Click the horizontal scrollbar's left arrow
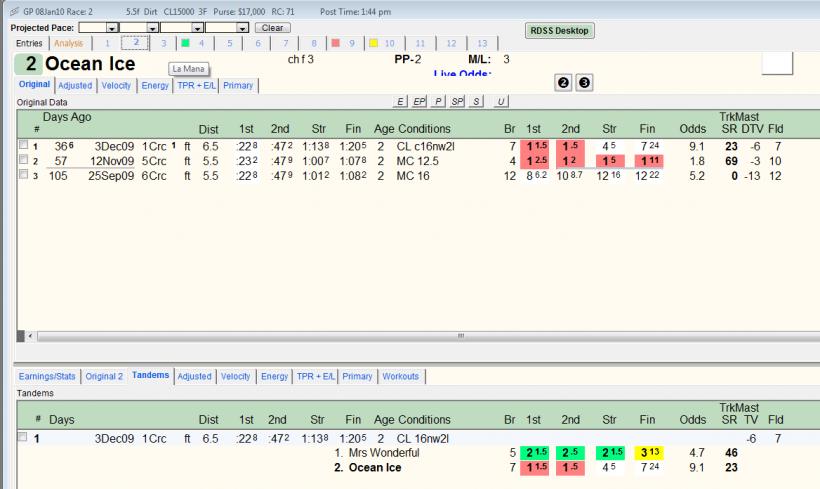Image resolution: width=820 pixels, height=489 pixels. point(30,336)
